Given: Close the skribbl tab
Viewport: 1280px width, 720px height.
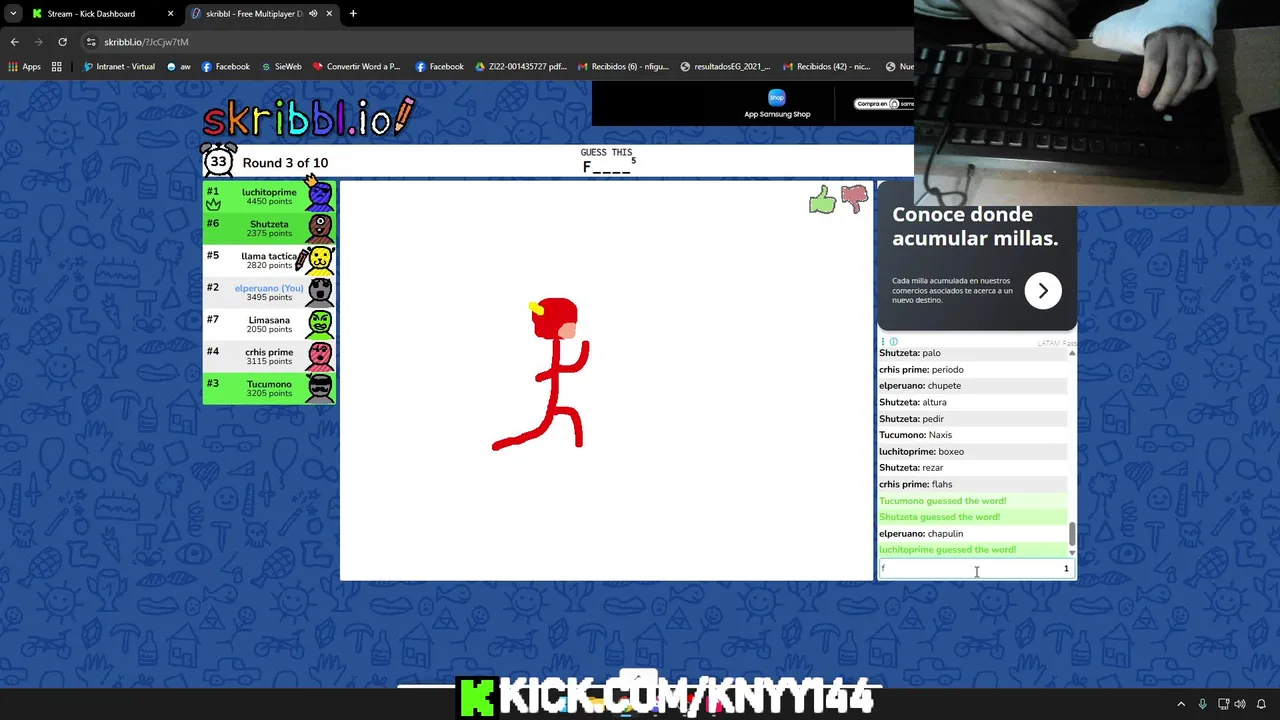Looking at the screenshot, I should pos(330,14).
